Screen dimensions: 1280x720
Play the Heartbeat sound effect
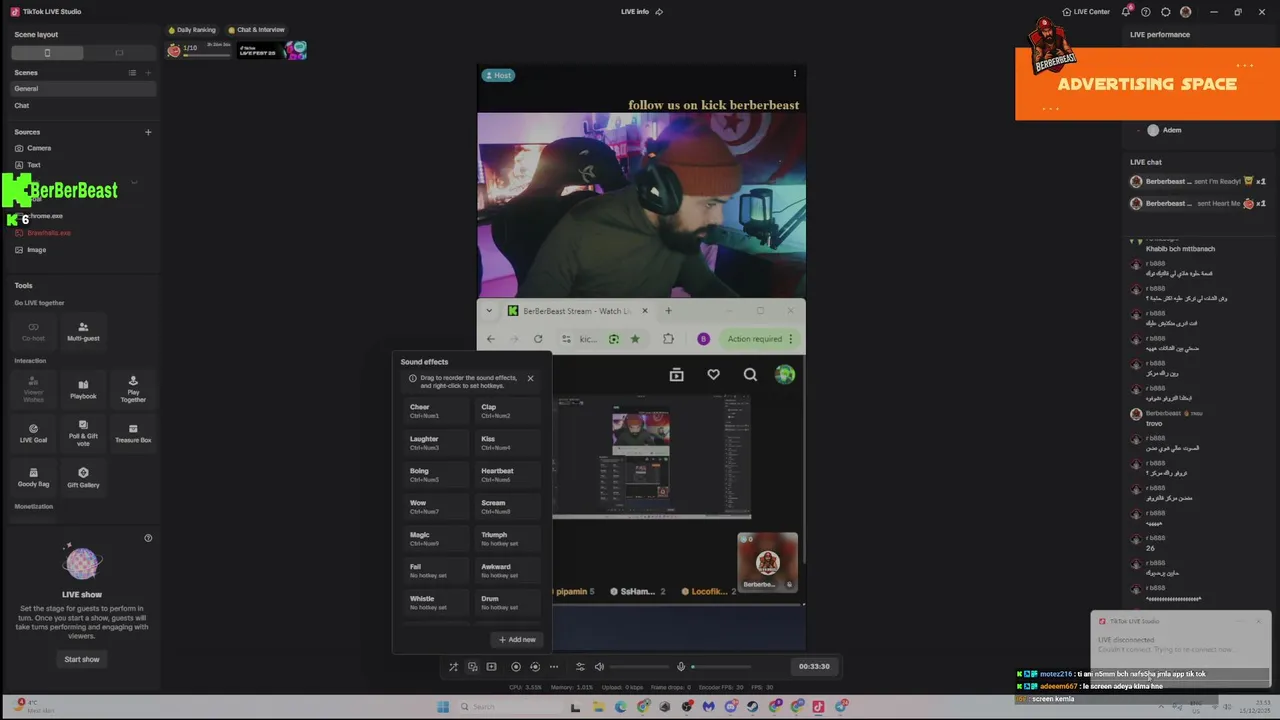(506, 475)
